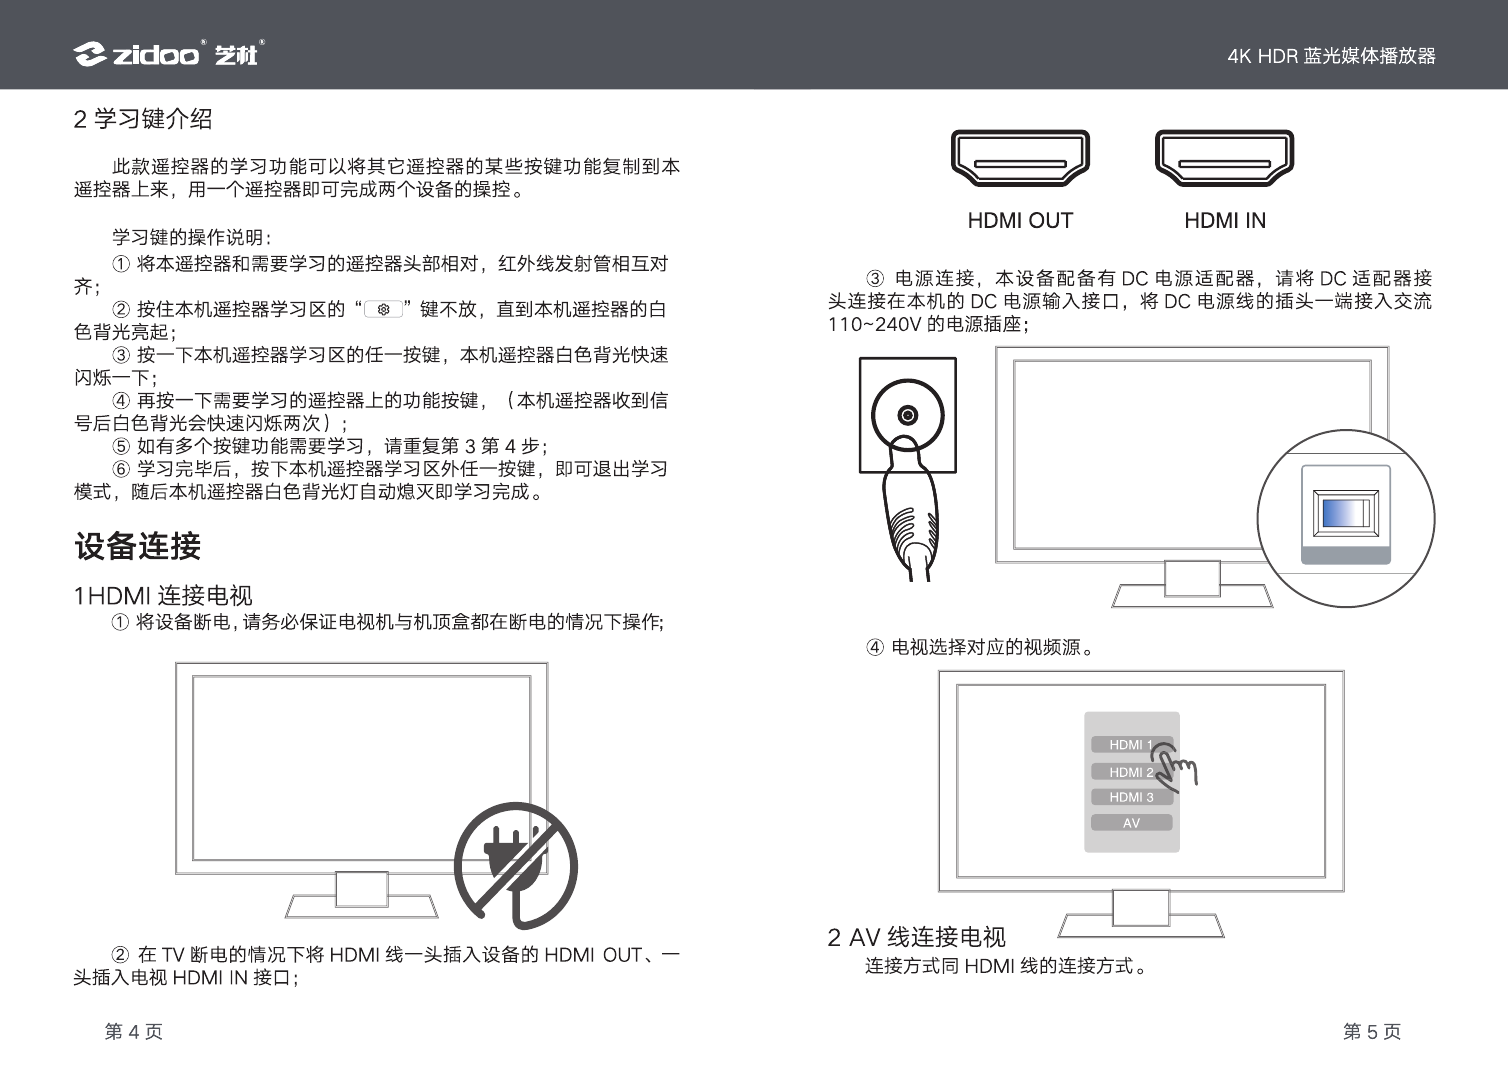Click the step "⑥ 学习完毕后" text

[371, 480]
